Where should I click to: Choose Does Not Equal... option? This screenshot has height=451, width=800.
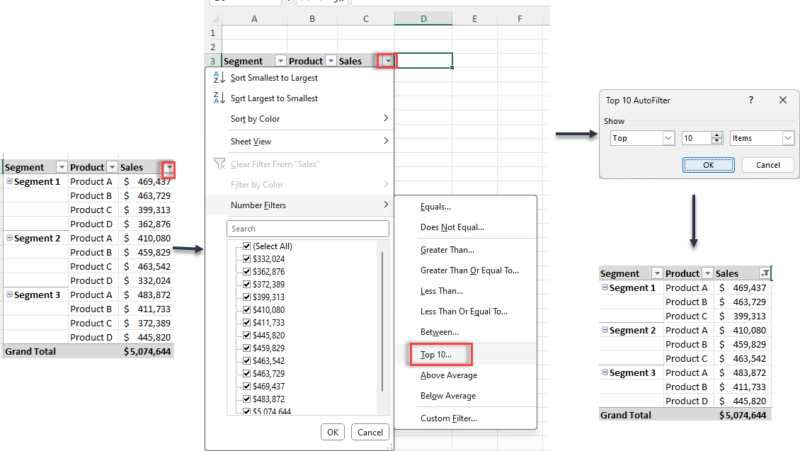452,227
